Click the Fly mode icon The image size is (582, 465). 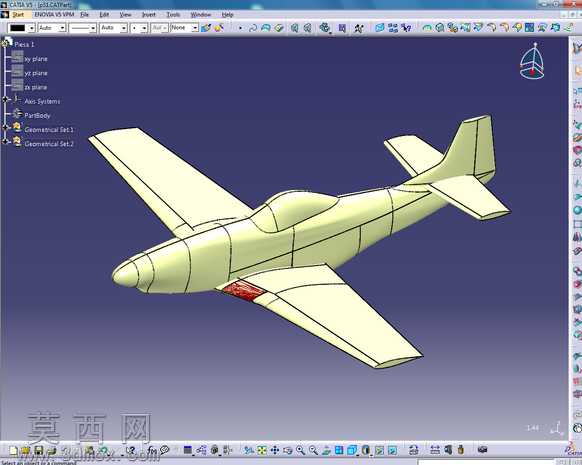249,451
